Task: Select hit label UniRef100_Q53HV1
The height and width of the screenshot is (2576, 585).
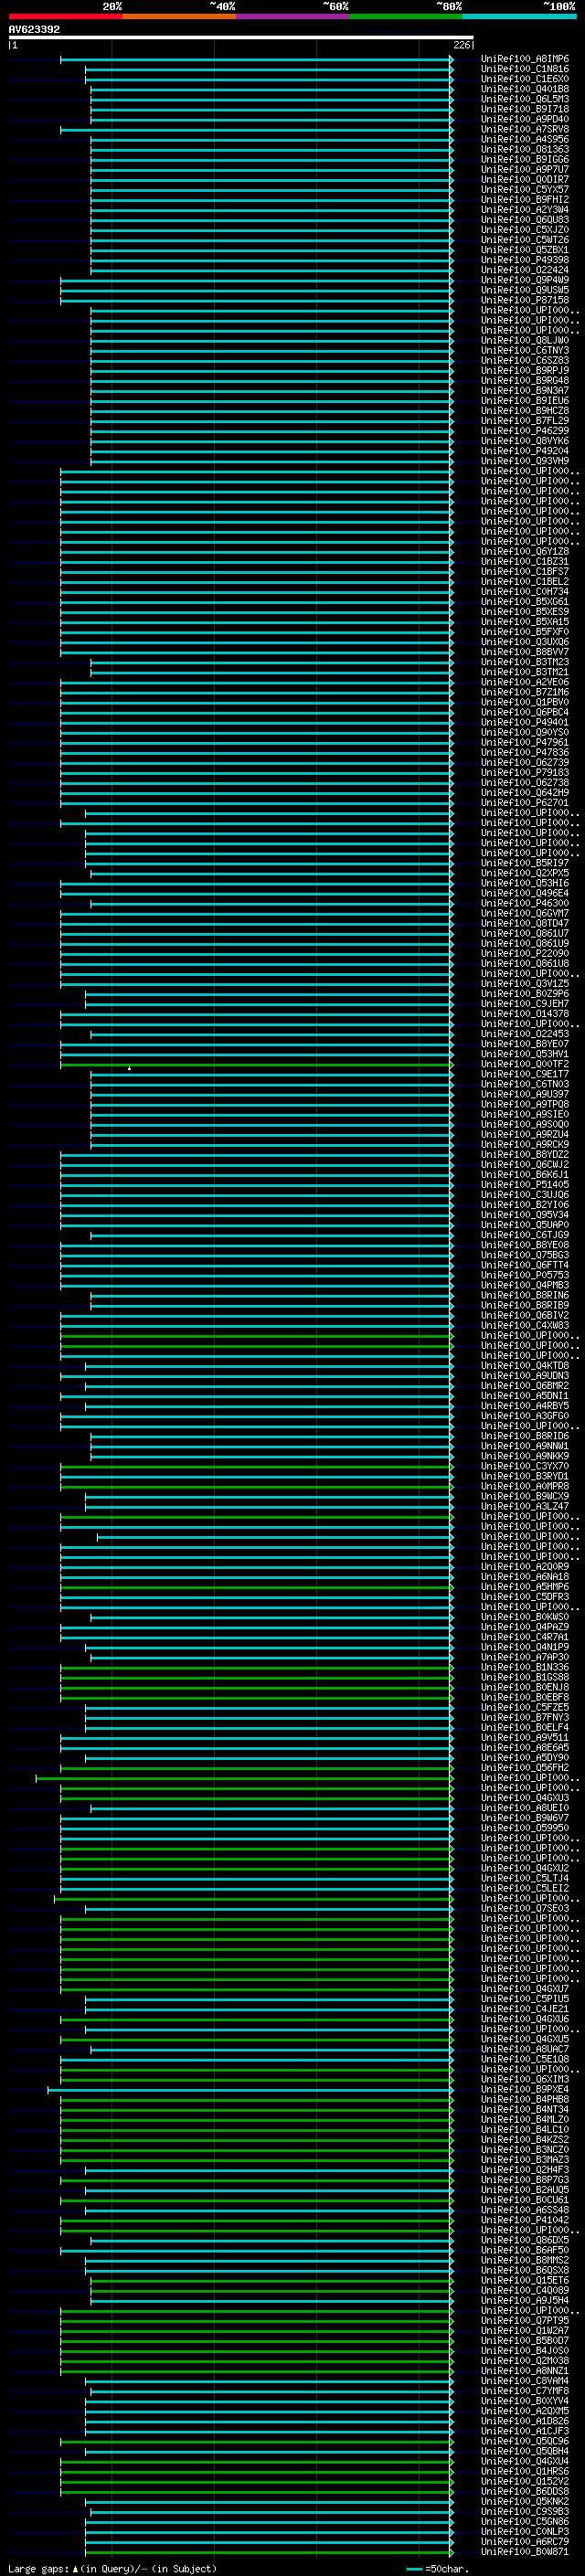Action: [x=524, y=1054]
